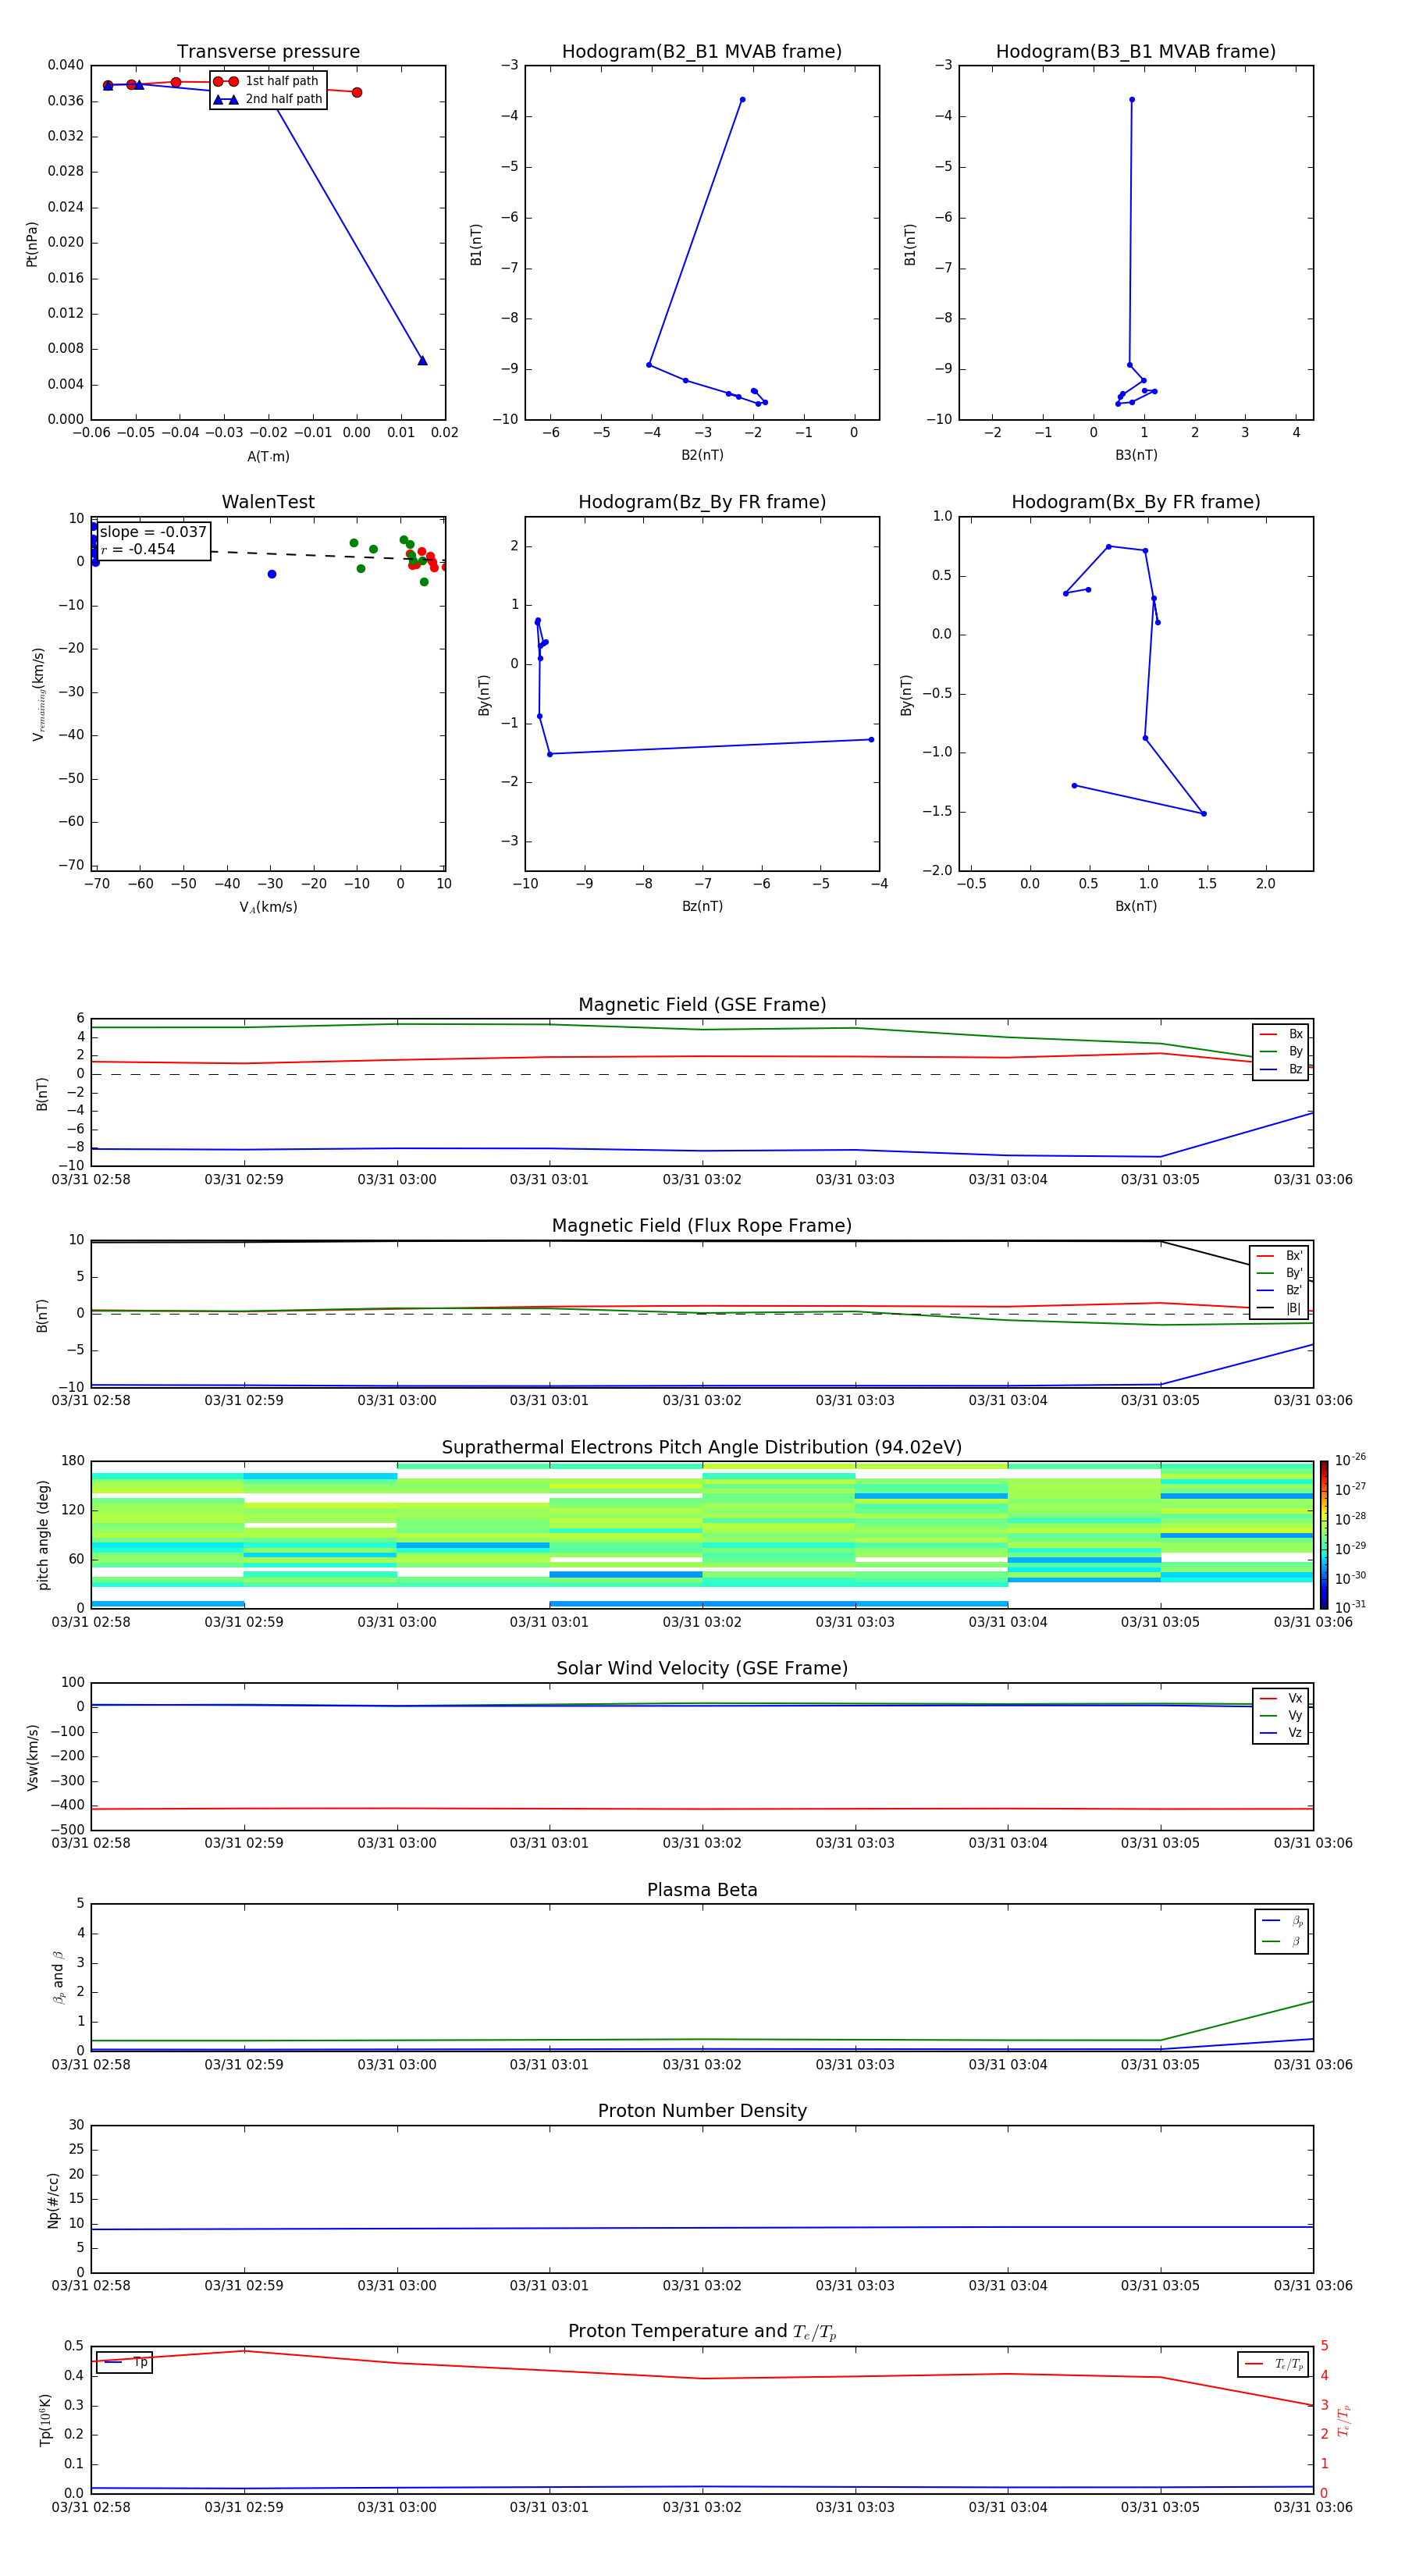Screen dimensions: 1405x2576
Task: Click the 'pitch angle (deg)' y-axis label
Action: 43,1535
